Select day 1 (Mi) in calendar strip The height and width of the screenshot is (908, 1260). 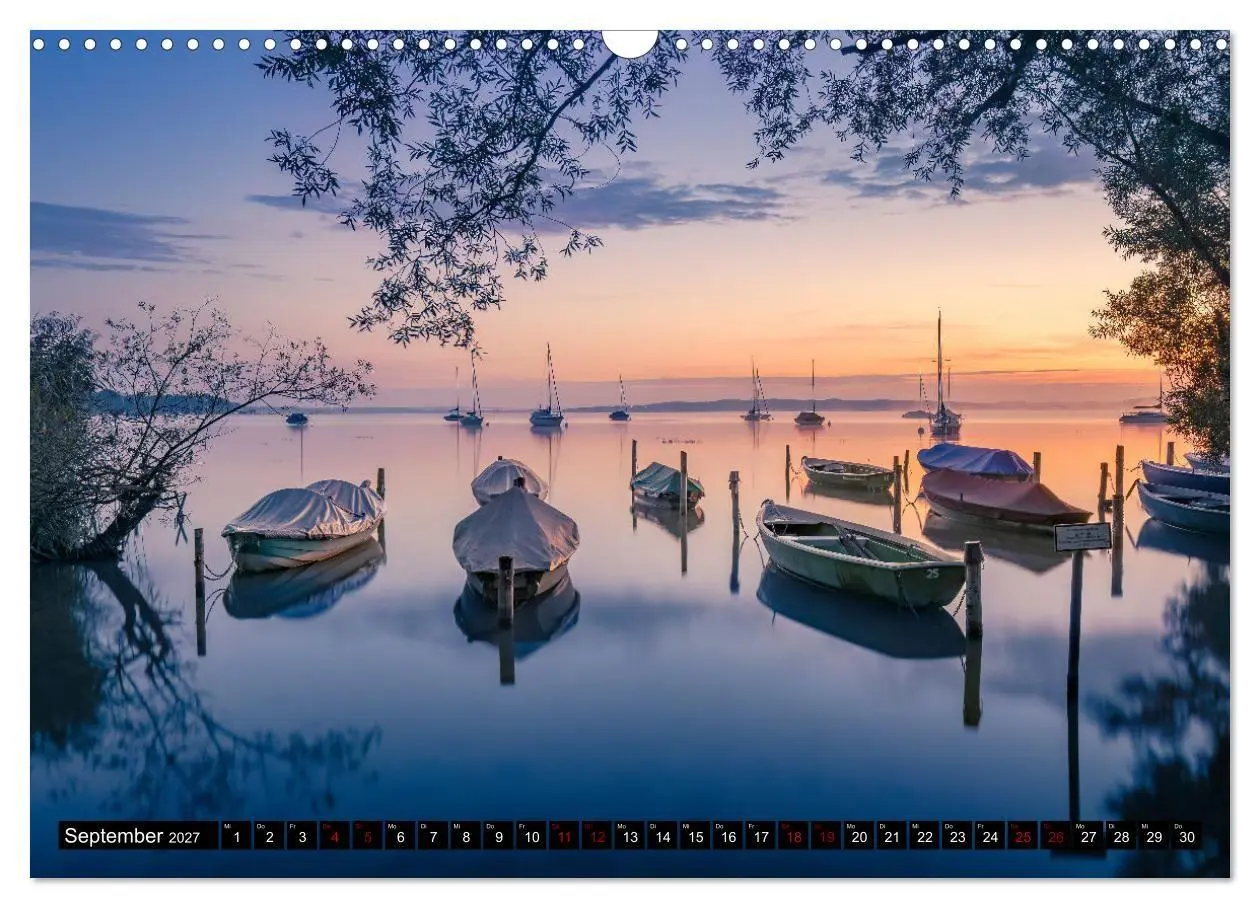[x=236, y=836]
